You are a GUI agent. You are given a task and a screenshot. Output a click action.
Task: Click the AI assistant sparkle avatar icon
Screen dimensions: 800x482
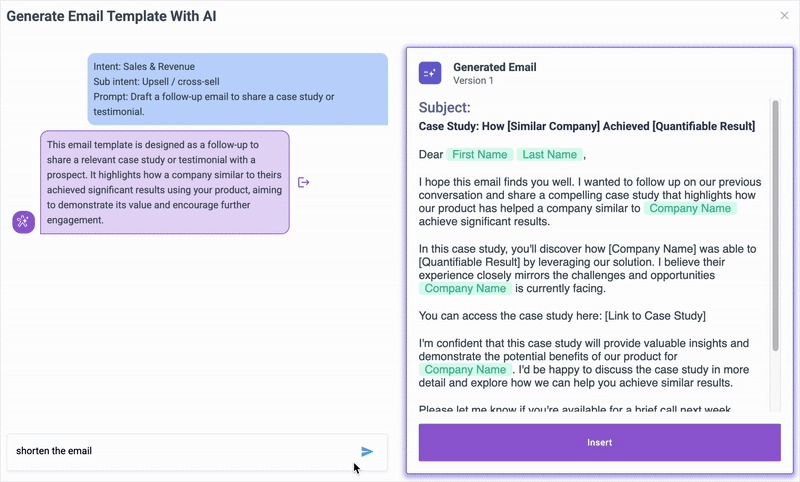[24, 222]
